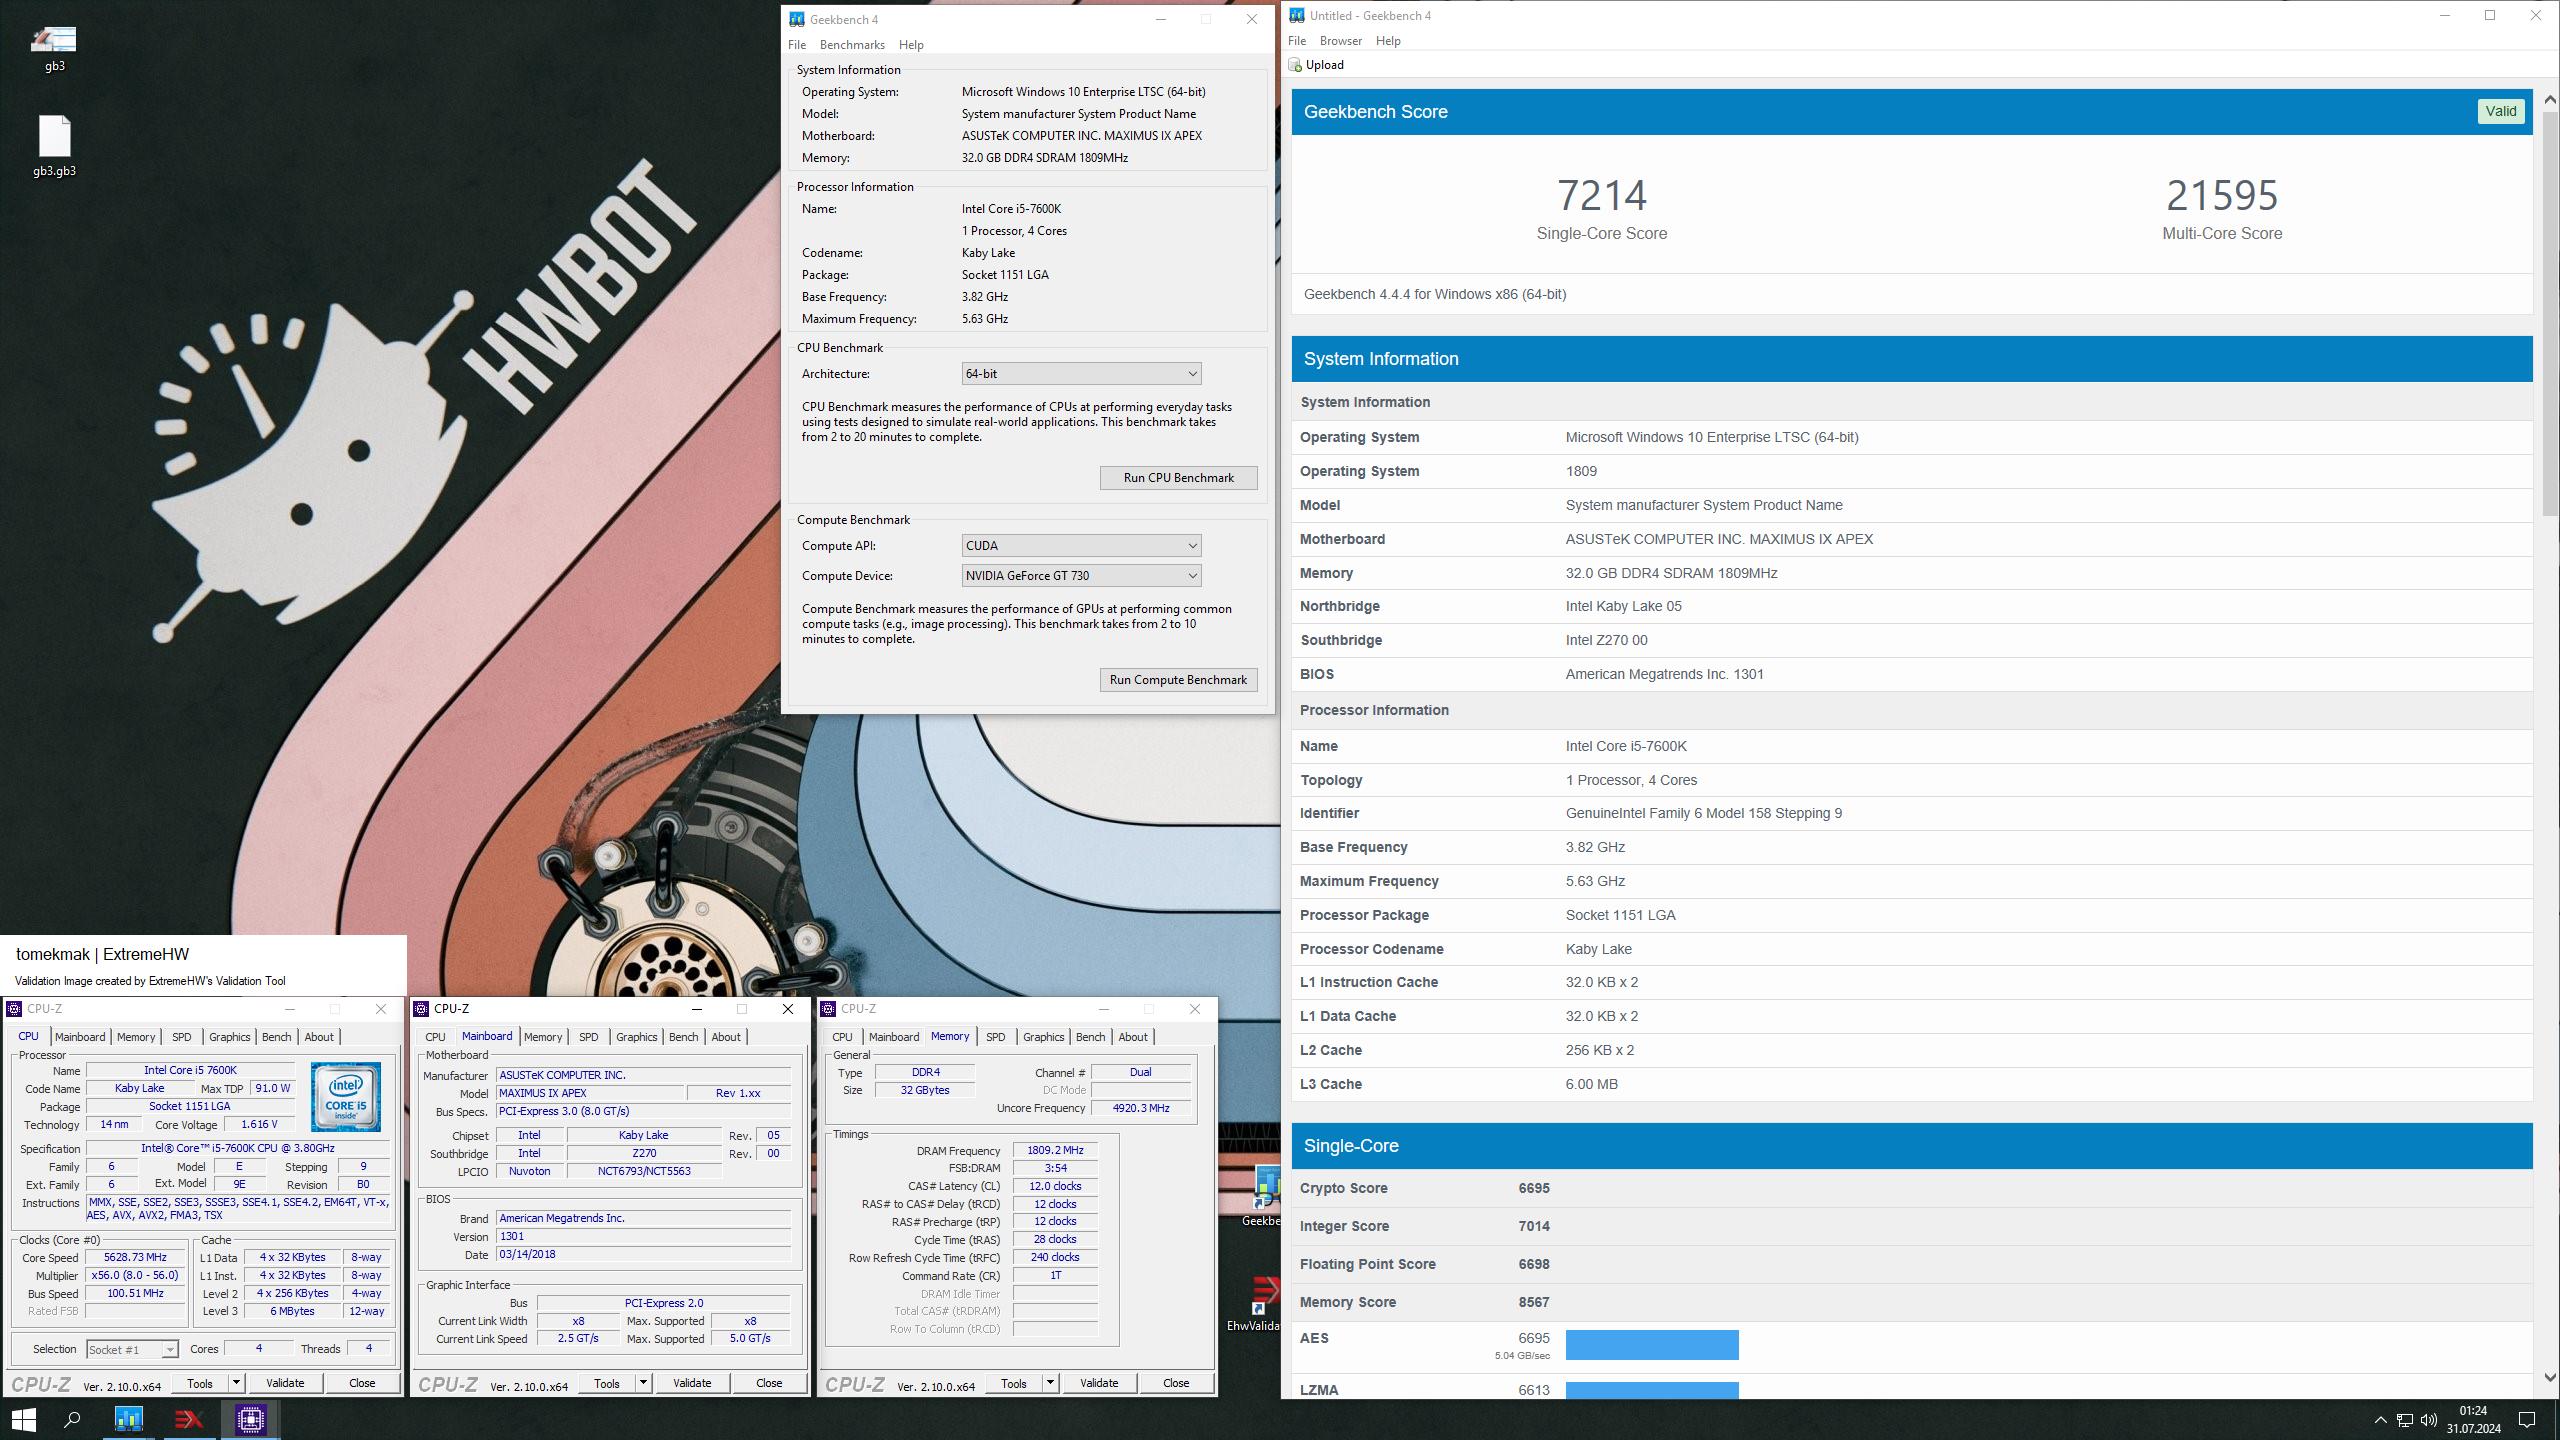Open CPU tab in CPU-Z Mainboard window

pyautogui.click(x=435, y=1037)
